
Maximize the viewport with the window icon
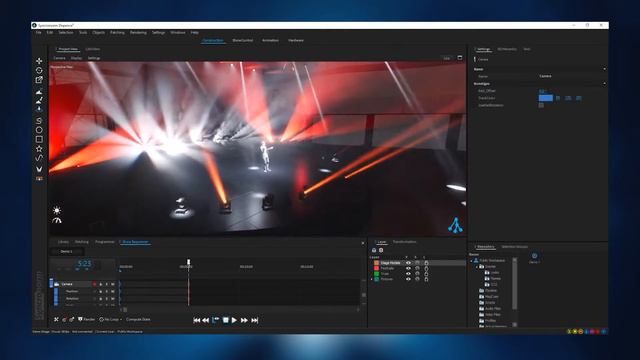[x=460, y=58]
